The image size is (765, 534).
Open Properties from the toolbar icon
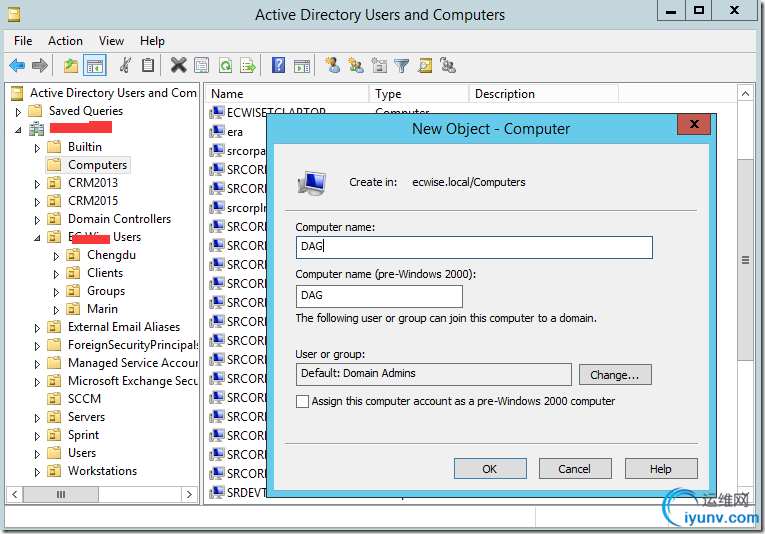(x=201, y=65)
